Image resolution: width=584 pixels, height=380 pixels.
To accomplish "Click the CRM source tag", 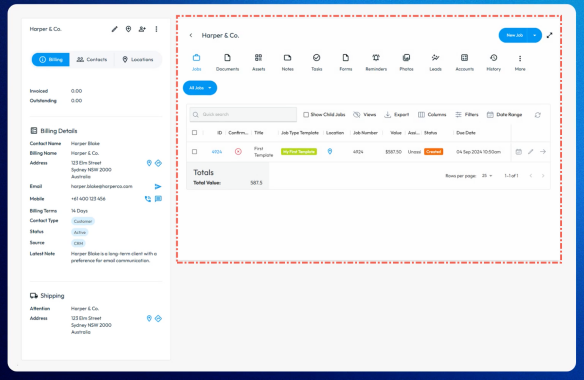I will (78, 243).
